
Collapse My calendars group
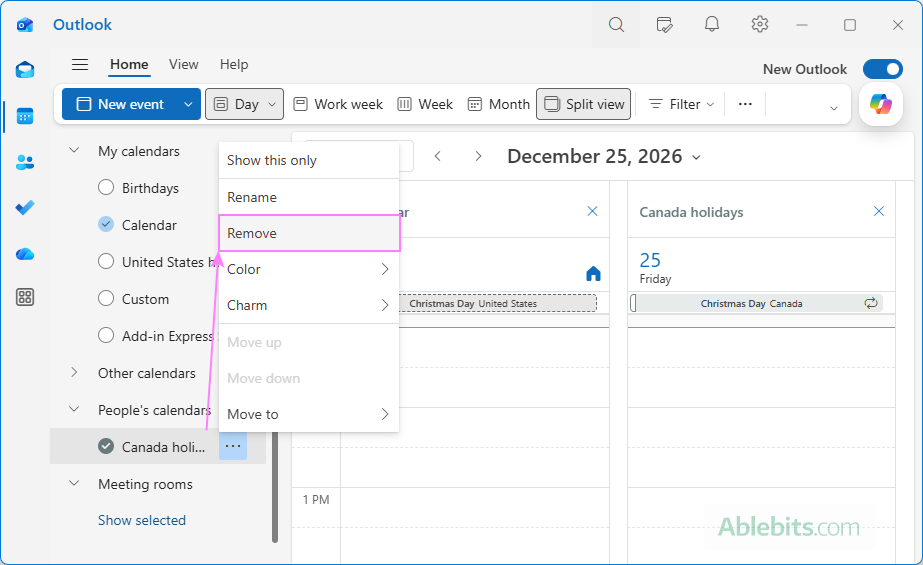74,151
